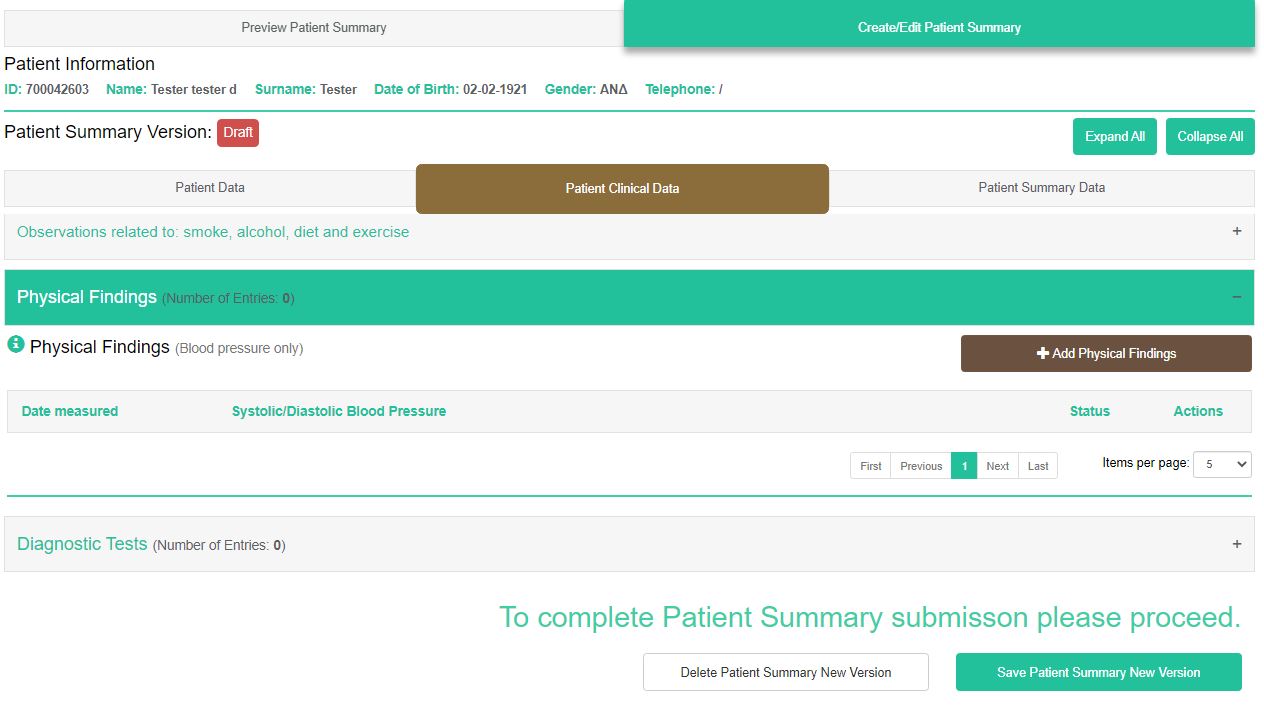Click the Collapse All button
Image resolution: width=1264 pixels, height=705 pixels.
click(x=1210, y=137)
